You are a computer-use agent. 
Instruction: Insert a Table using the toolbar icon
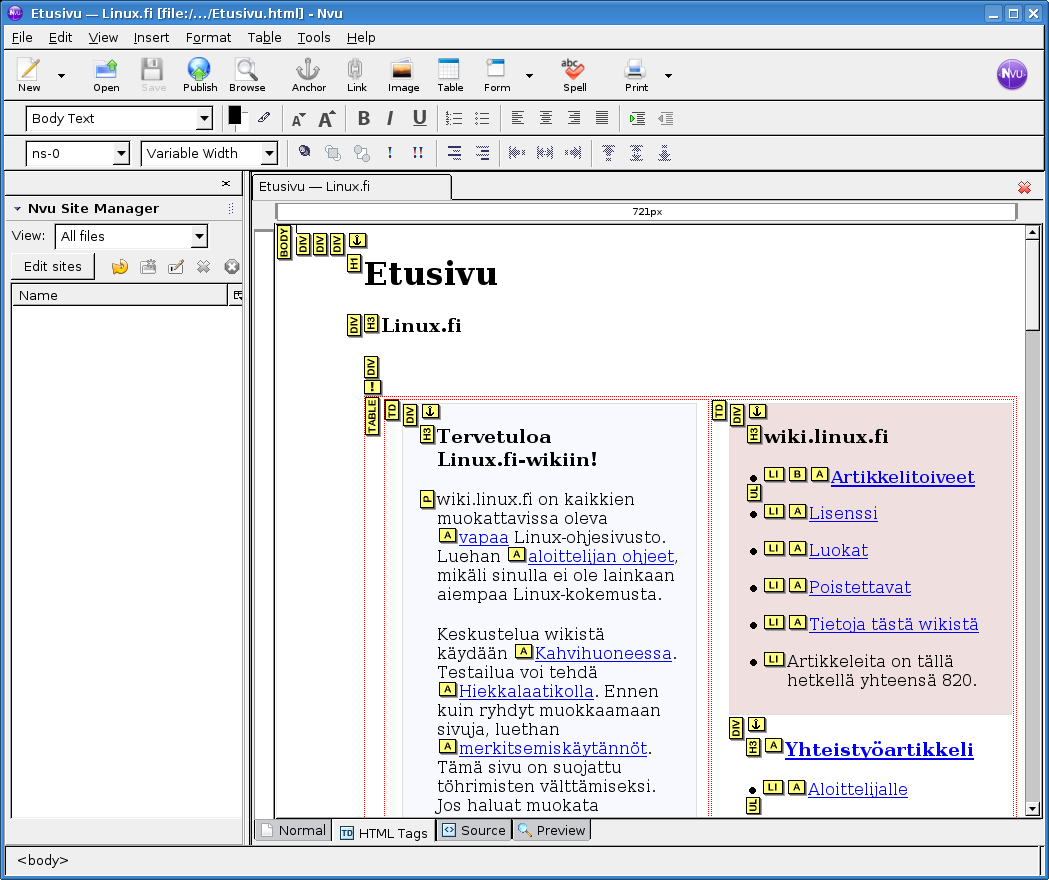pos(450,75)
